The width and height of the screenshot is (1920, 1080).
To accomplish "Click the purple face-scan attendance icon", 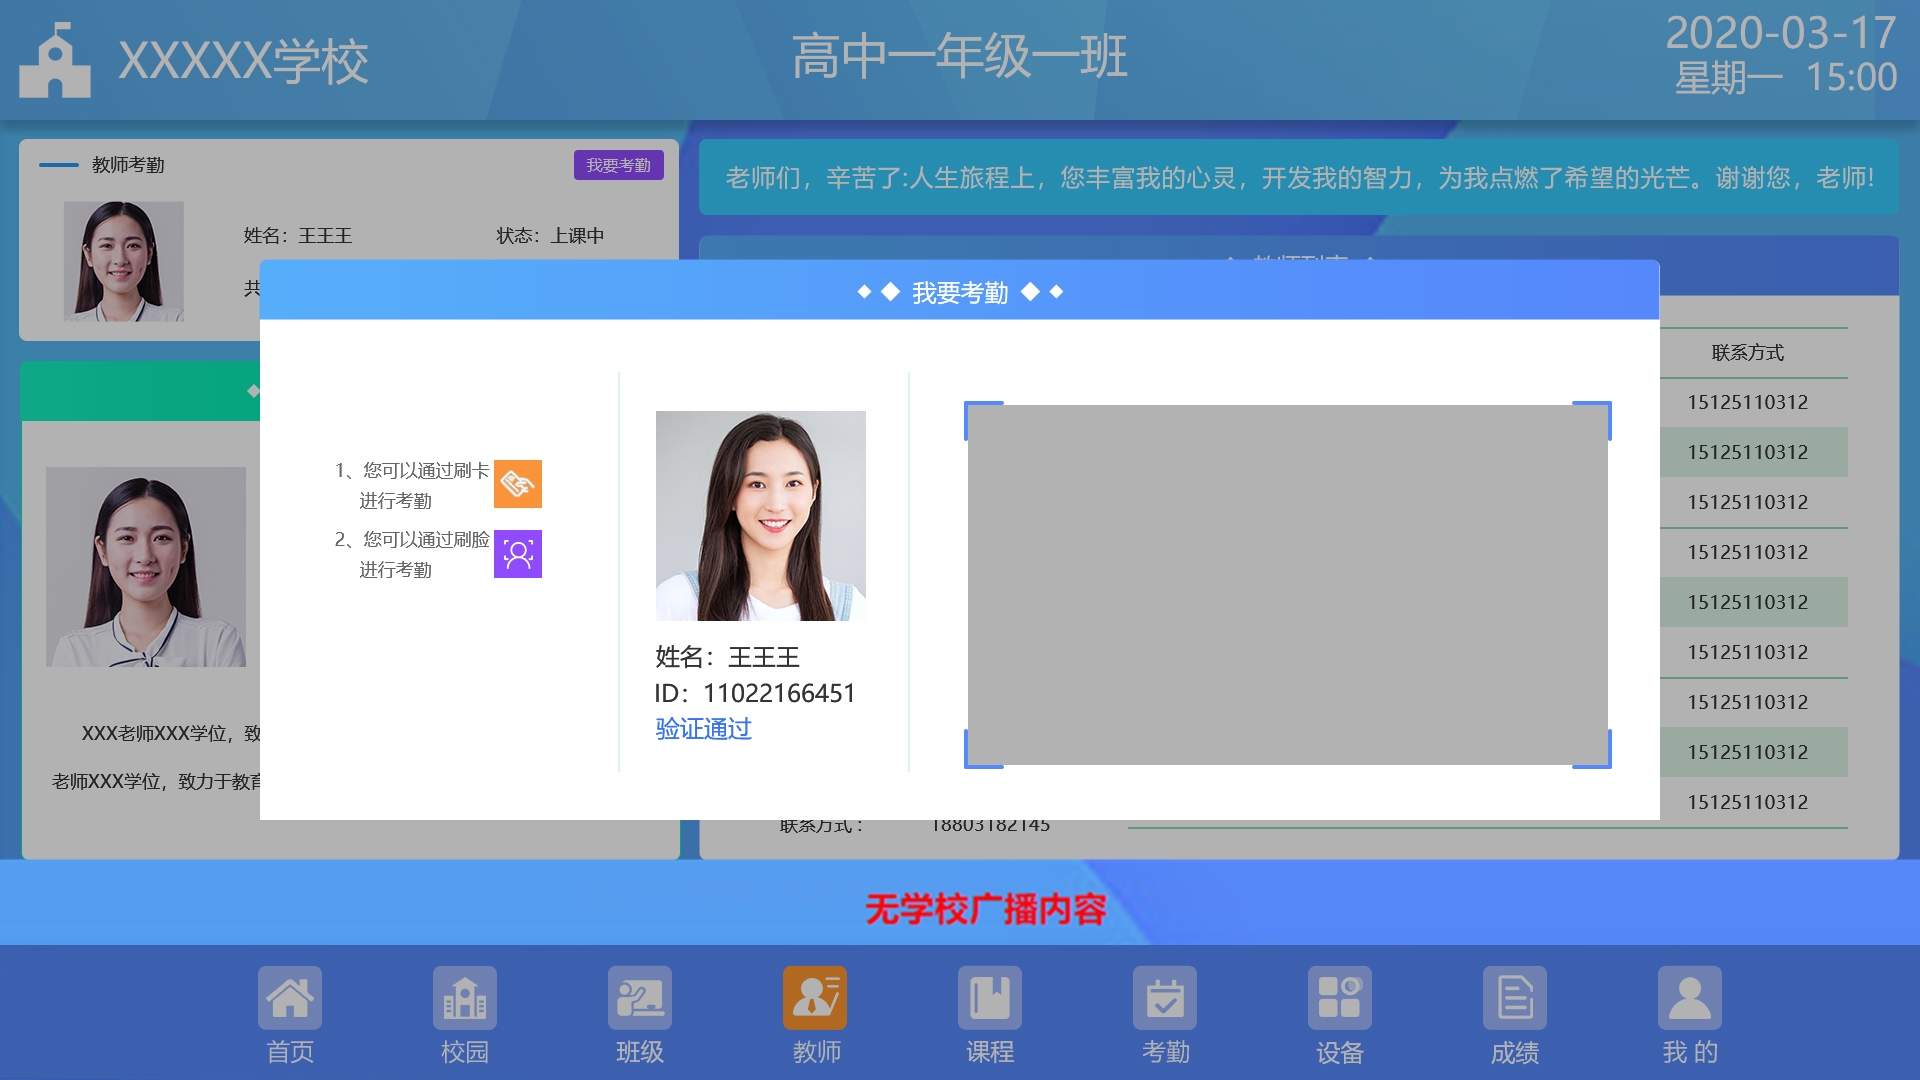I will [518, 554].
